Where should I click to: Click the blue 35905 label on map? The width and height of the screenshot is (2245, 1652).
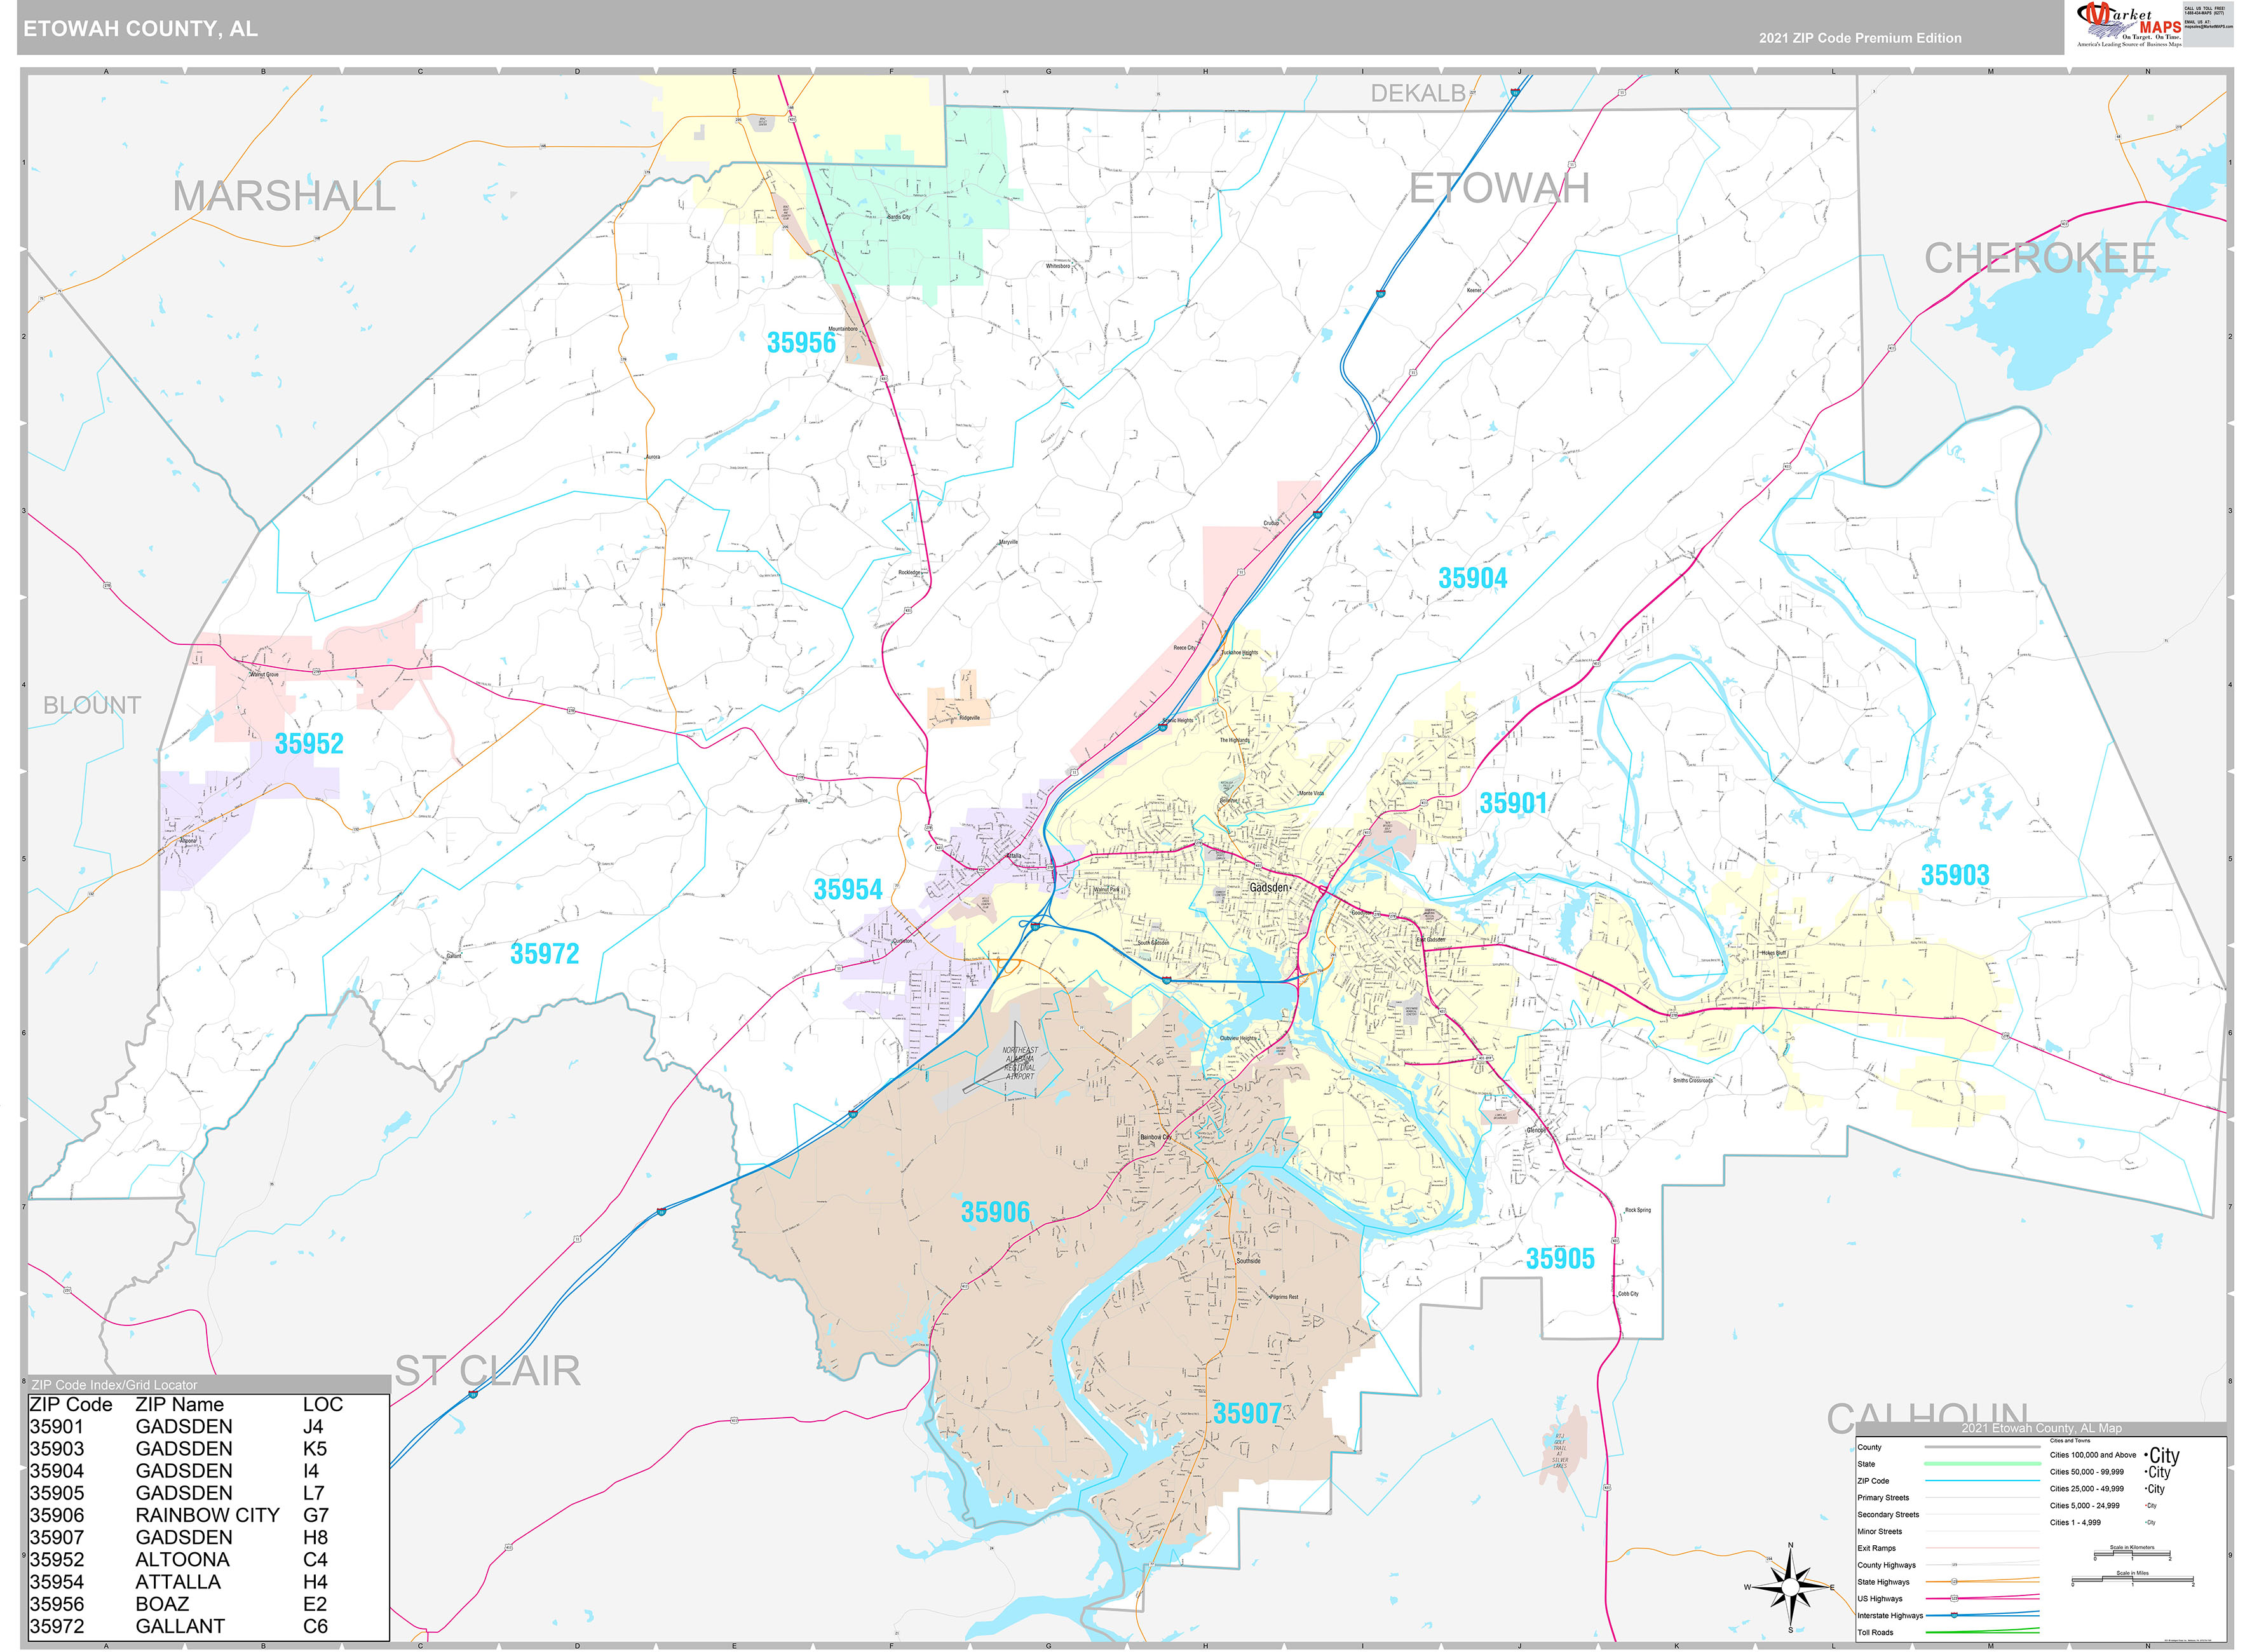[x=1560, y=1259]
